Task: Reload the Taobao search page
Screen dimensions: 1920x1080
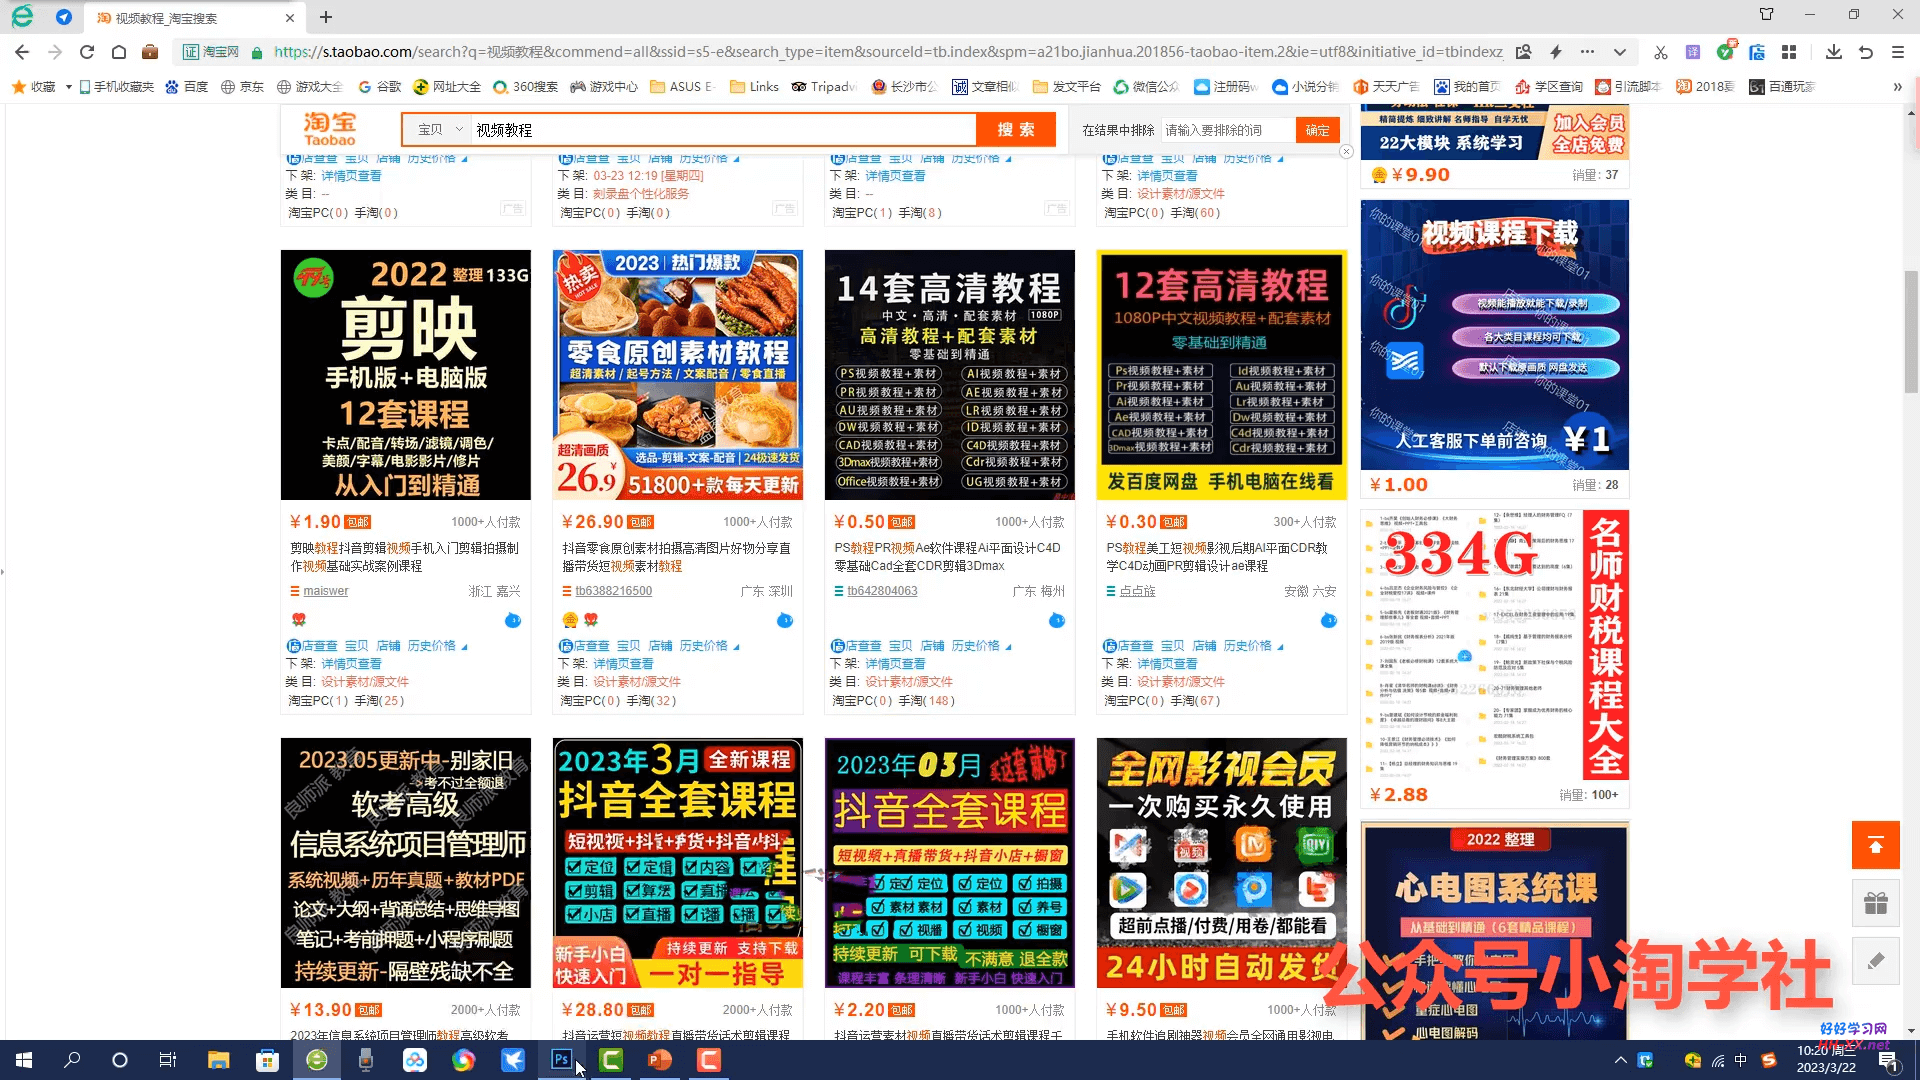Action: (87, 52)
